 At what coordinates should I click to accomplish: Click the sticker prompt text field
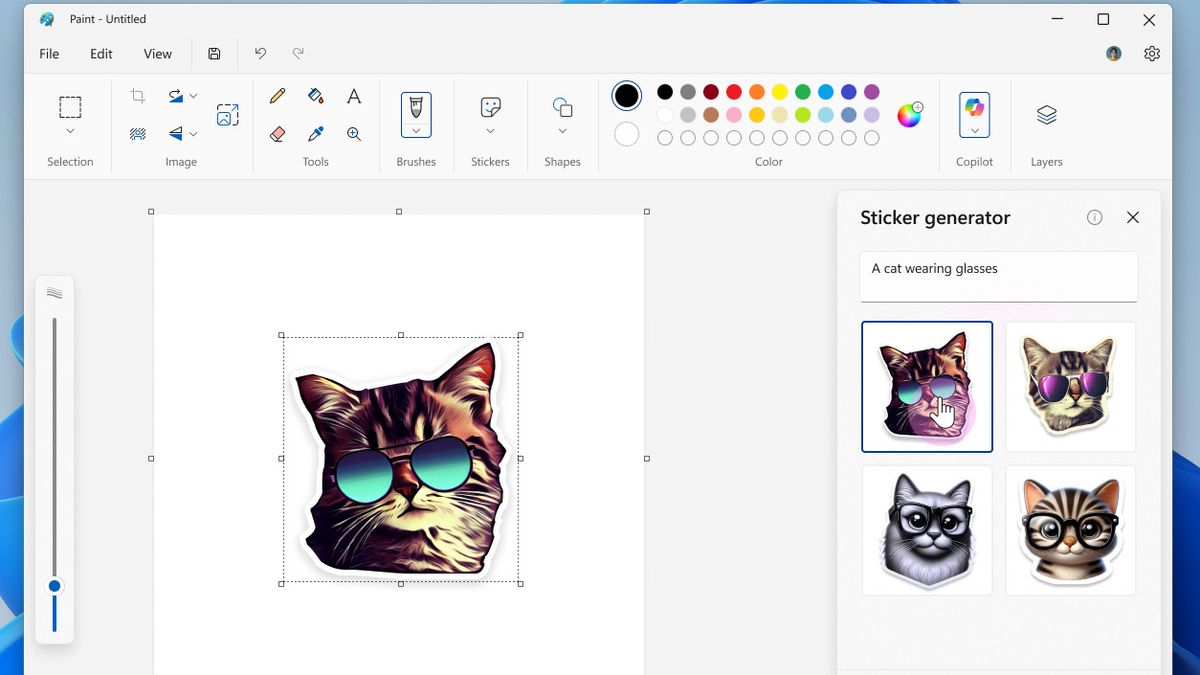(x=998, y=276)
